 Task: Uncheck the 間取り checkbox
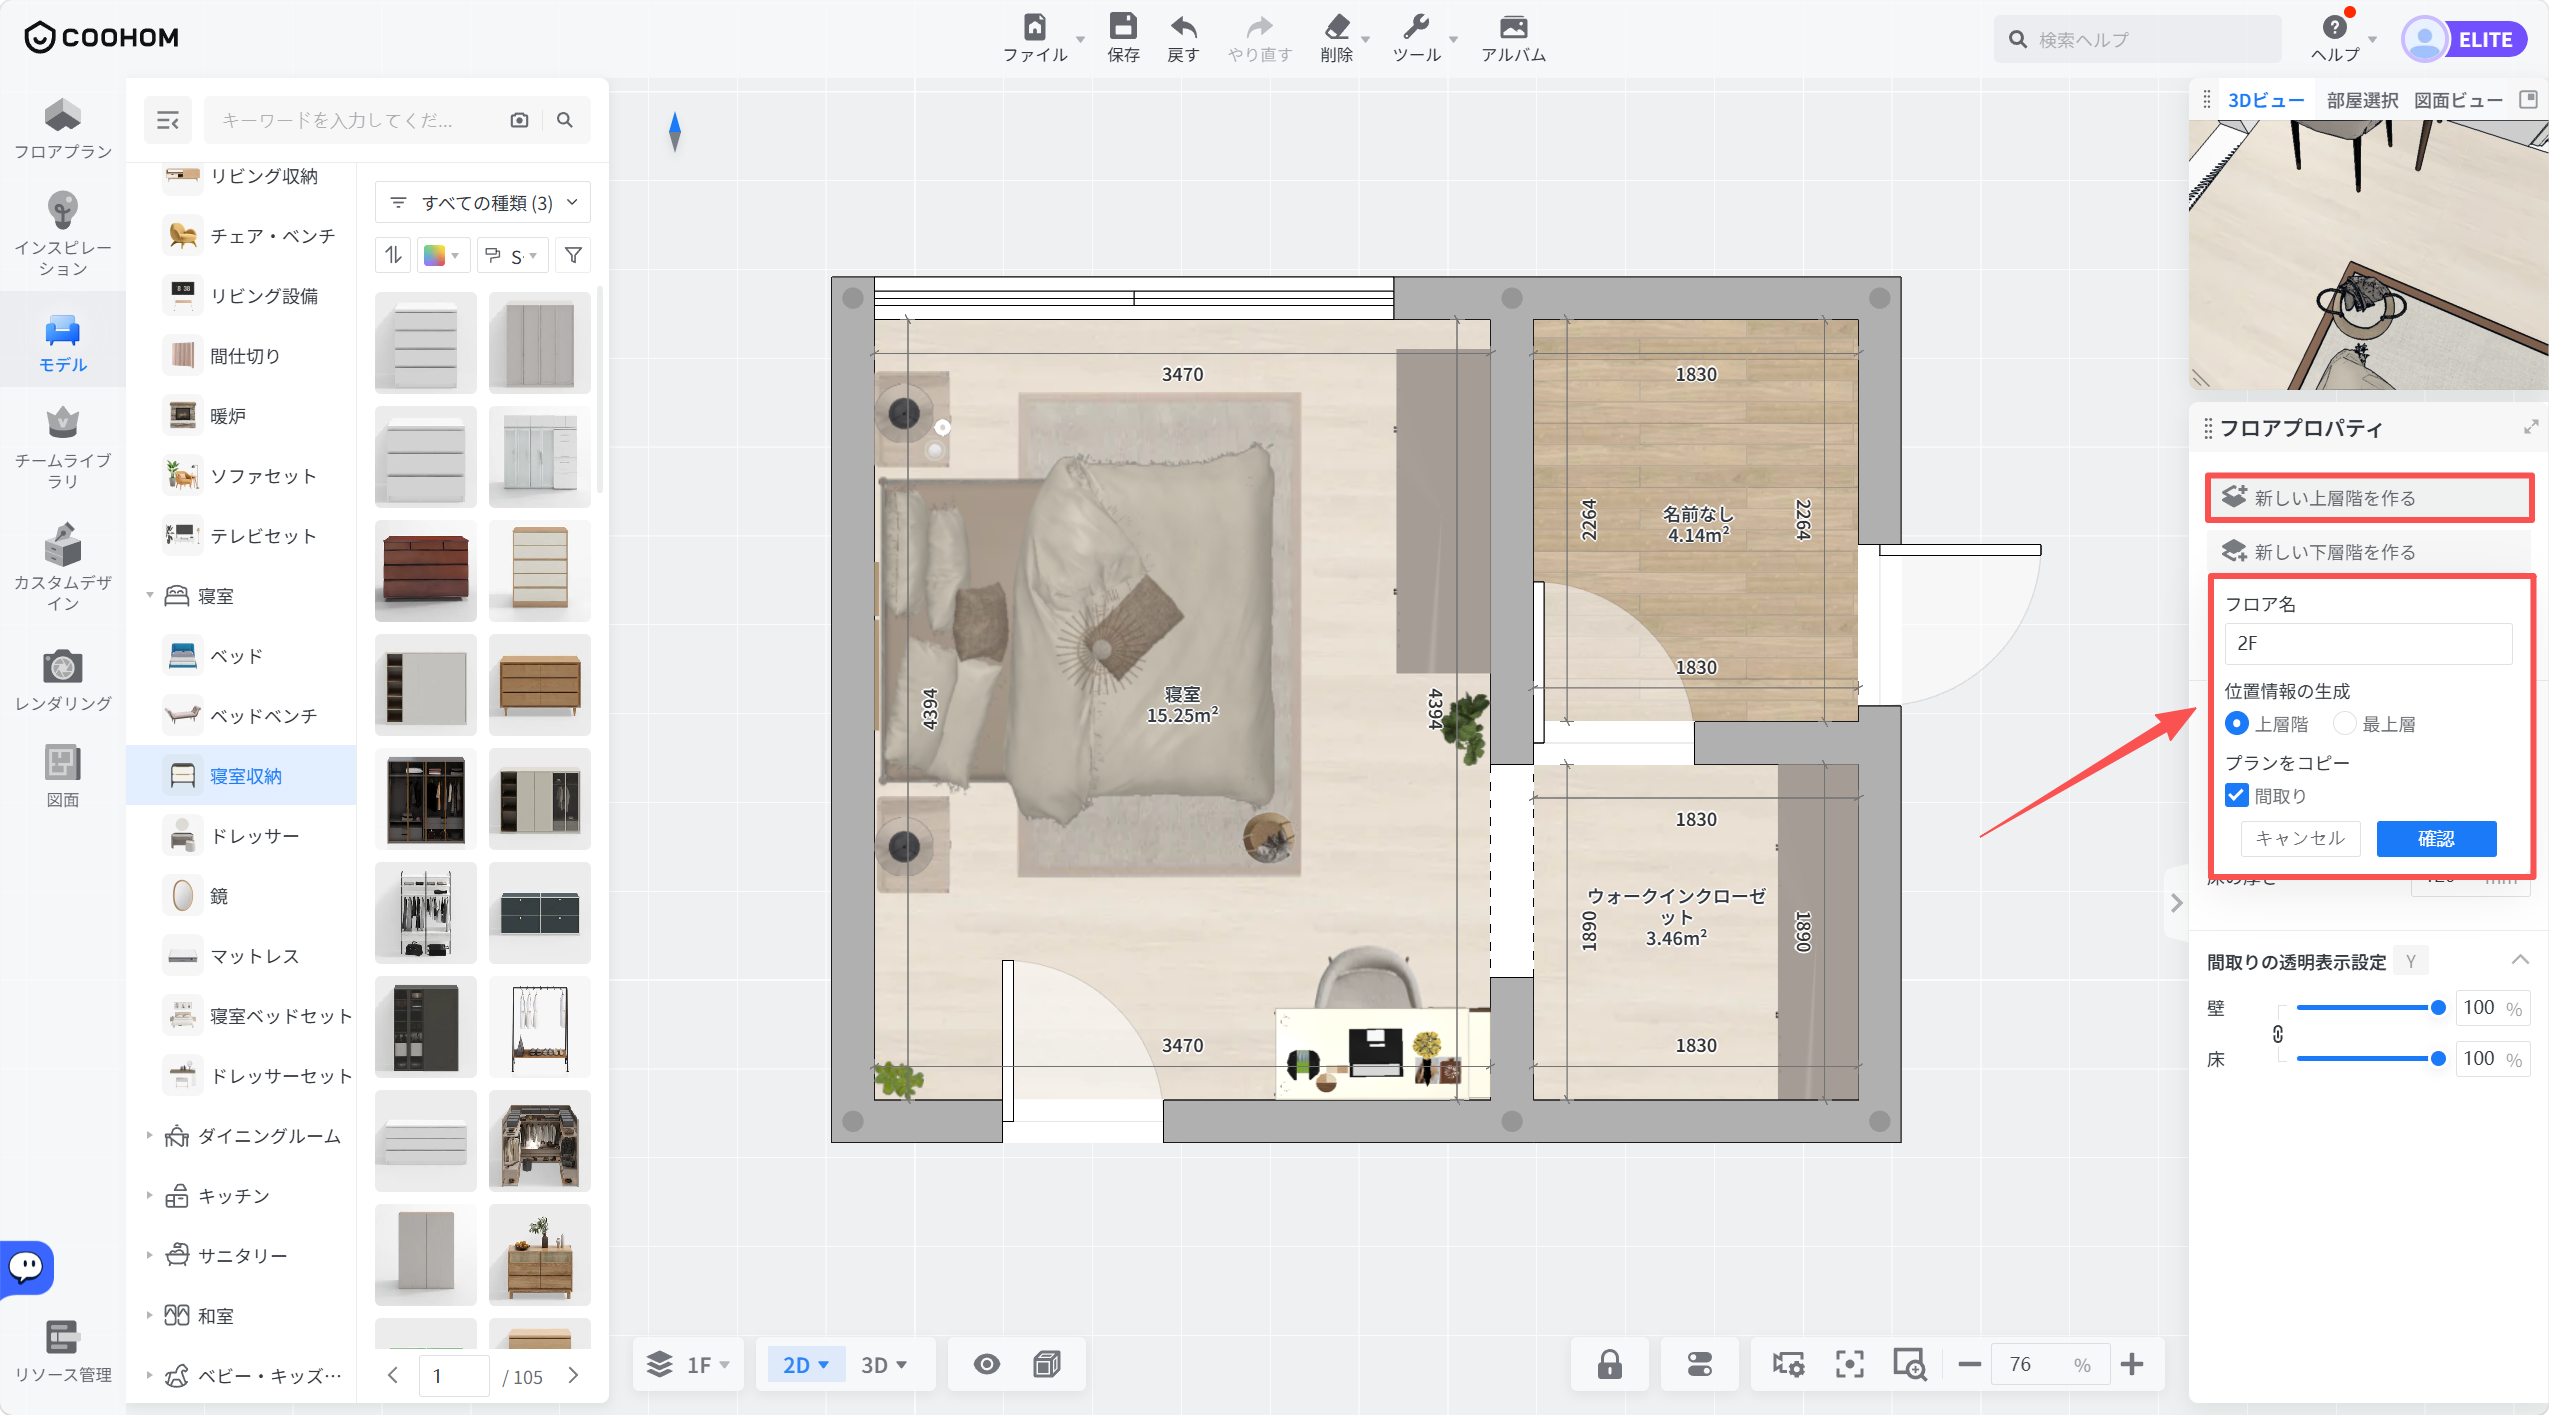tap(2237, 796)
